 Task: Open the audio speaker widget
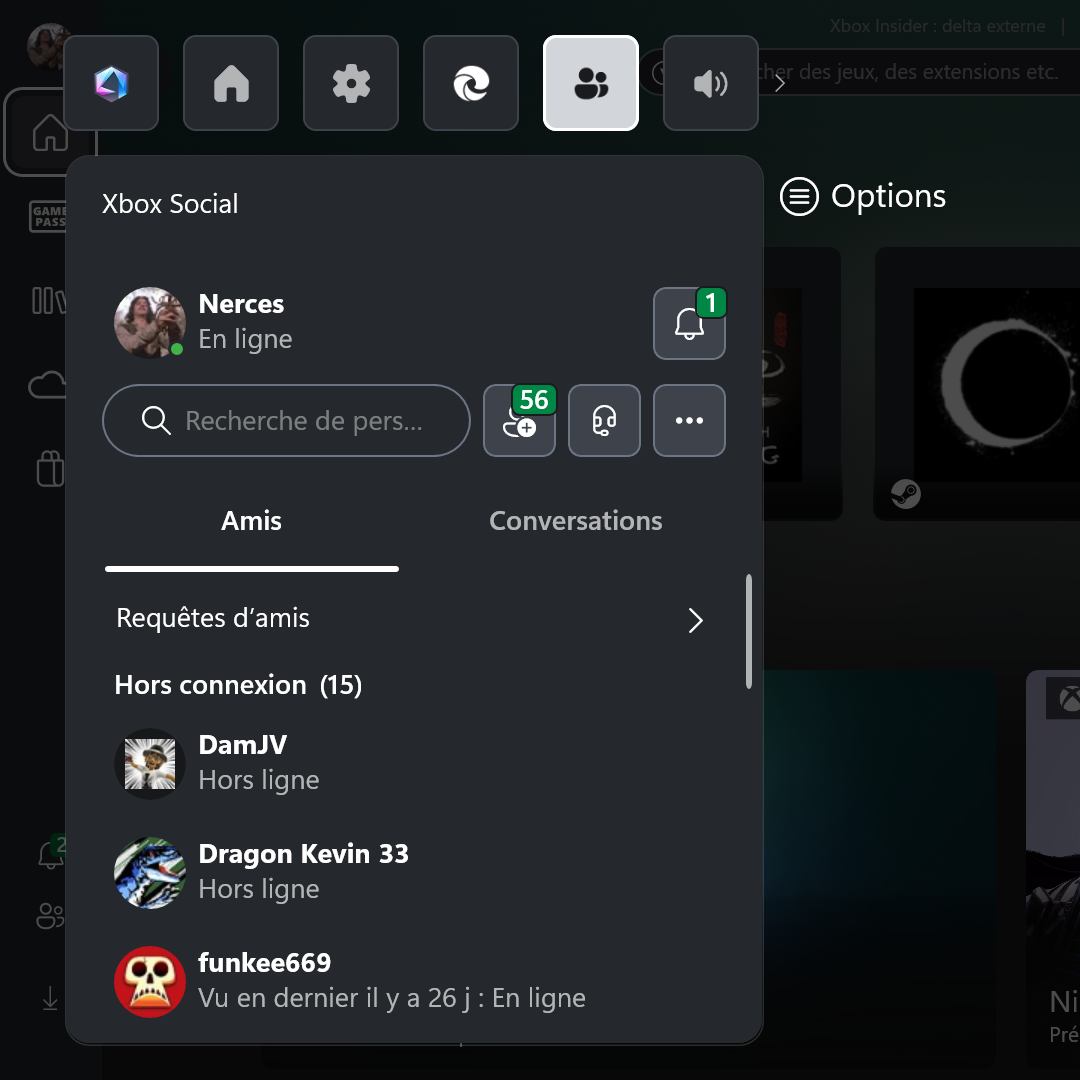(710, 84)
